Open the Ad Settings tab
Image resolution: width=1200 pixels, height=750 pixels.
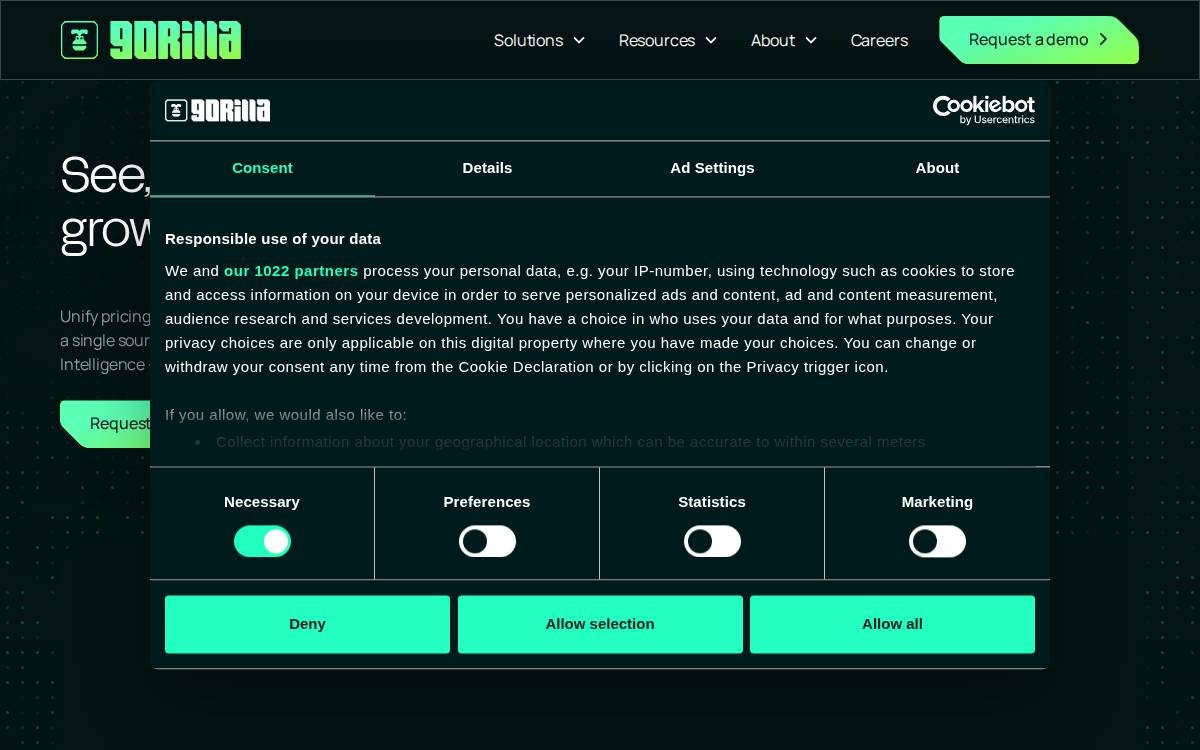[712, 168]
